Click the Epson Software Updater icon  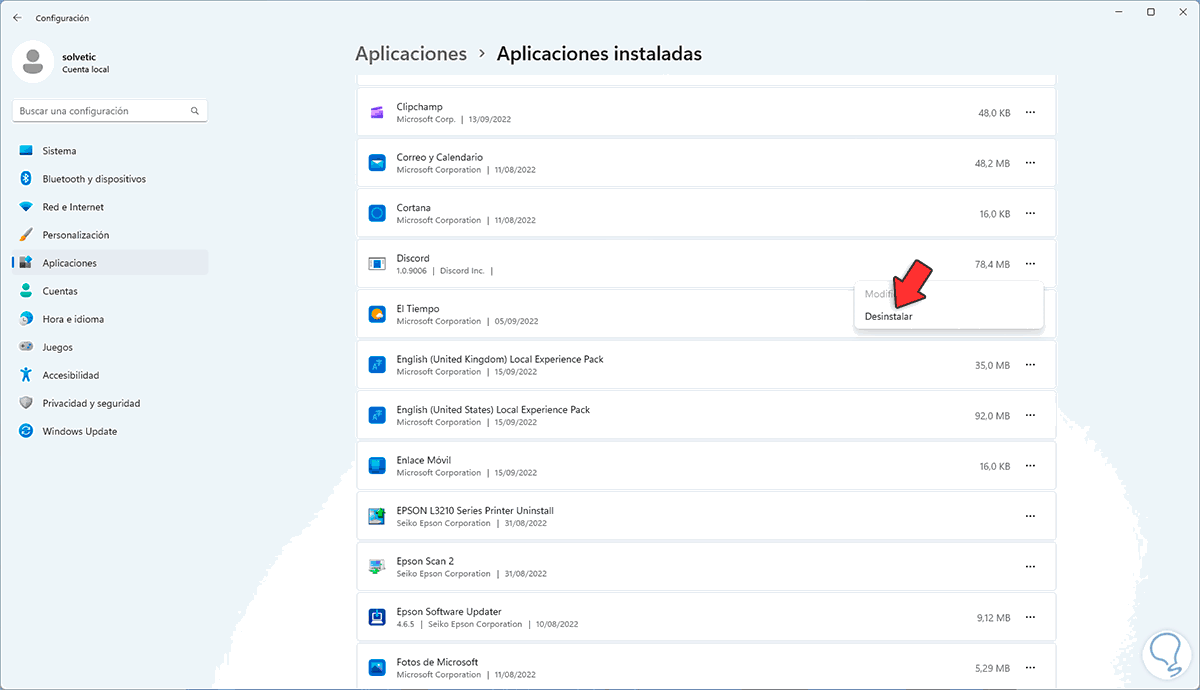pyautogui.click(x=377, y=617)
